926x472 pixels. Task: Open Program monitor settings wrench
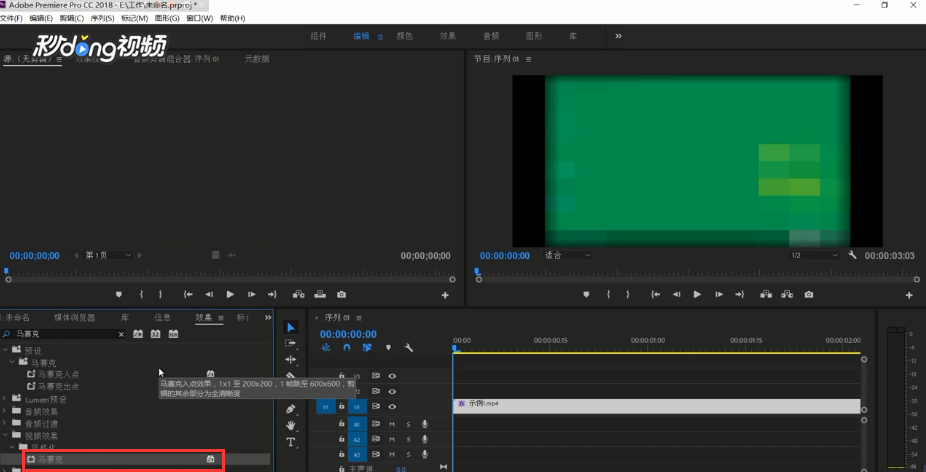coord(852,255)
